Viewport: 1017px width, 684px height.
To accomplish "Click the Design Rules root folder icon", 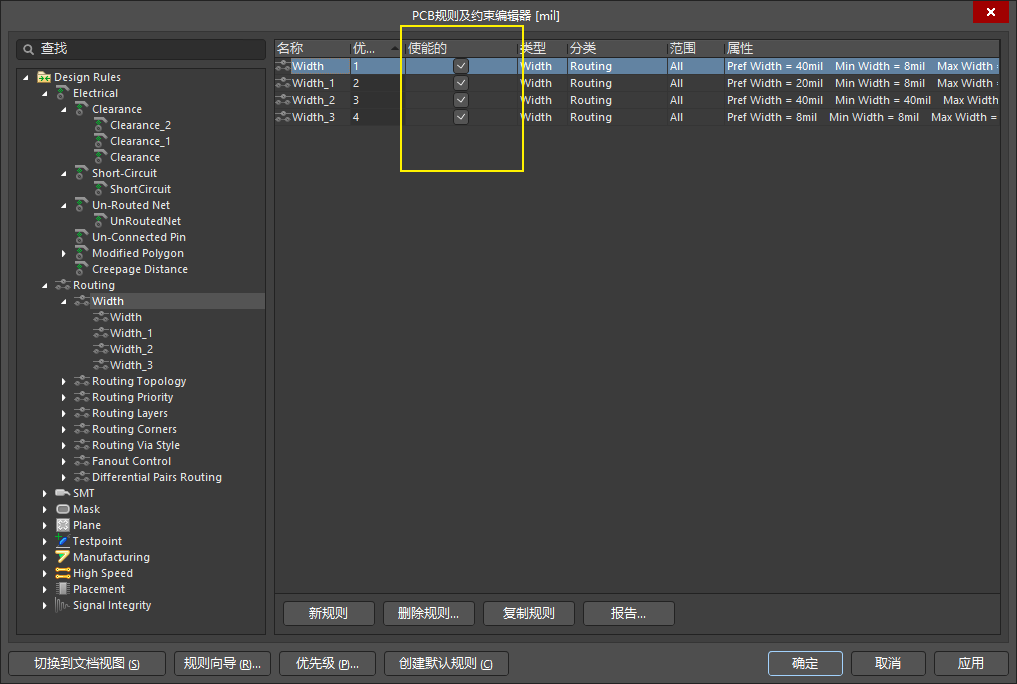I will [x=44, y=77].
